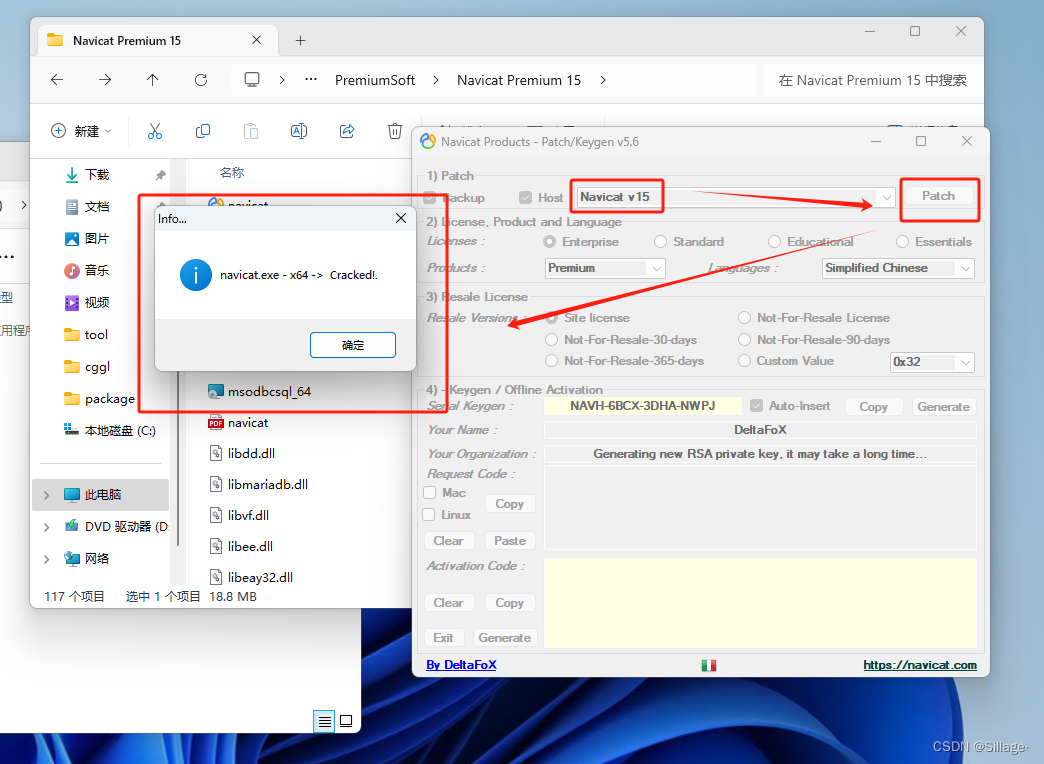
Task: Open the Languages Simplified Chinese dropdown
Action: [x=965, y=268]
